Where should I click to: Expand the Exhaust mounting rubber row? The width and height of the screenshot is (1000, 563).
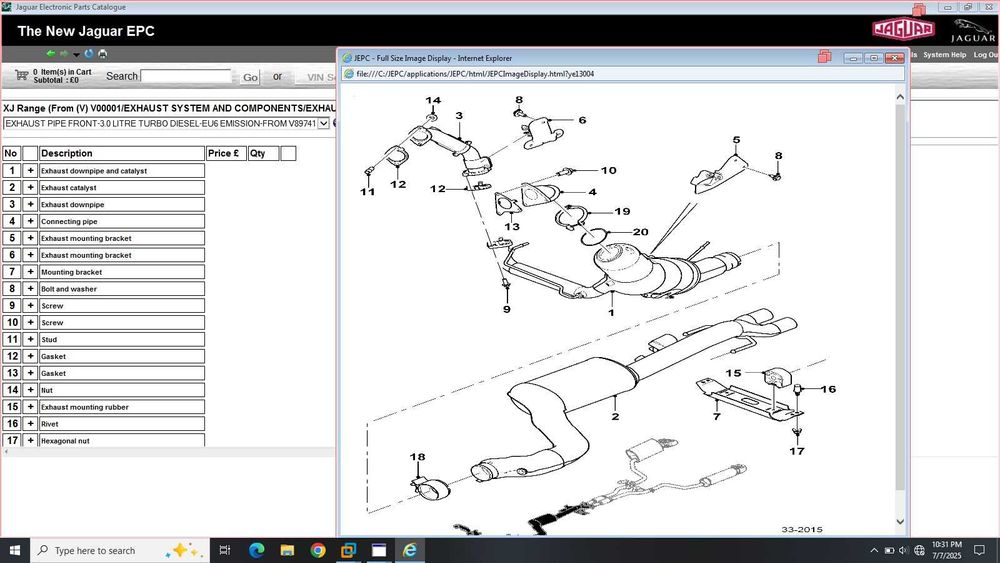(30, 407)
